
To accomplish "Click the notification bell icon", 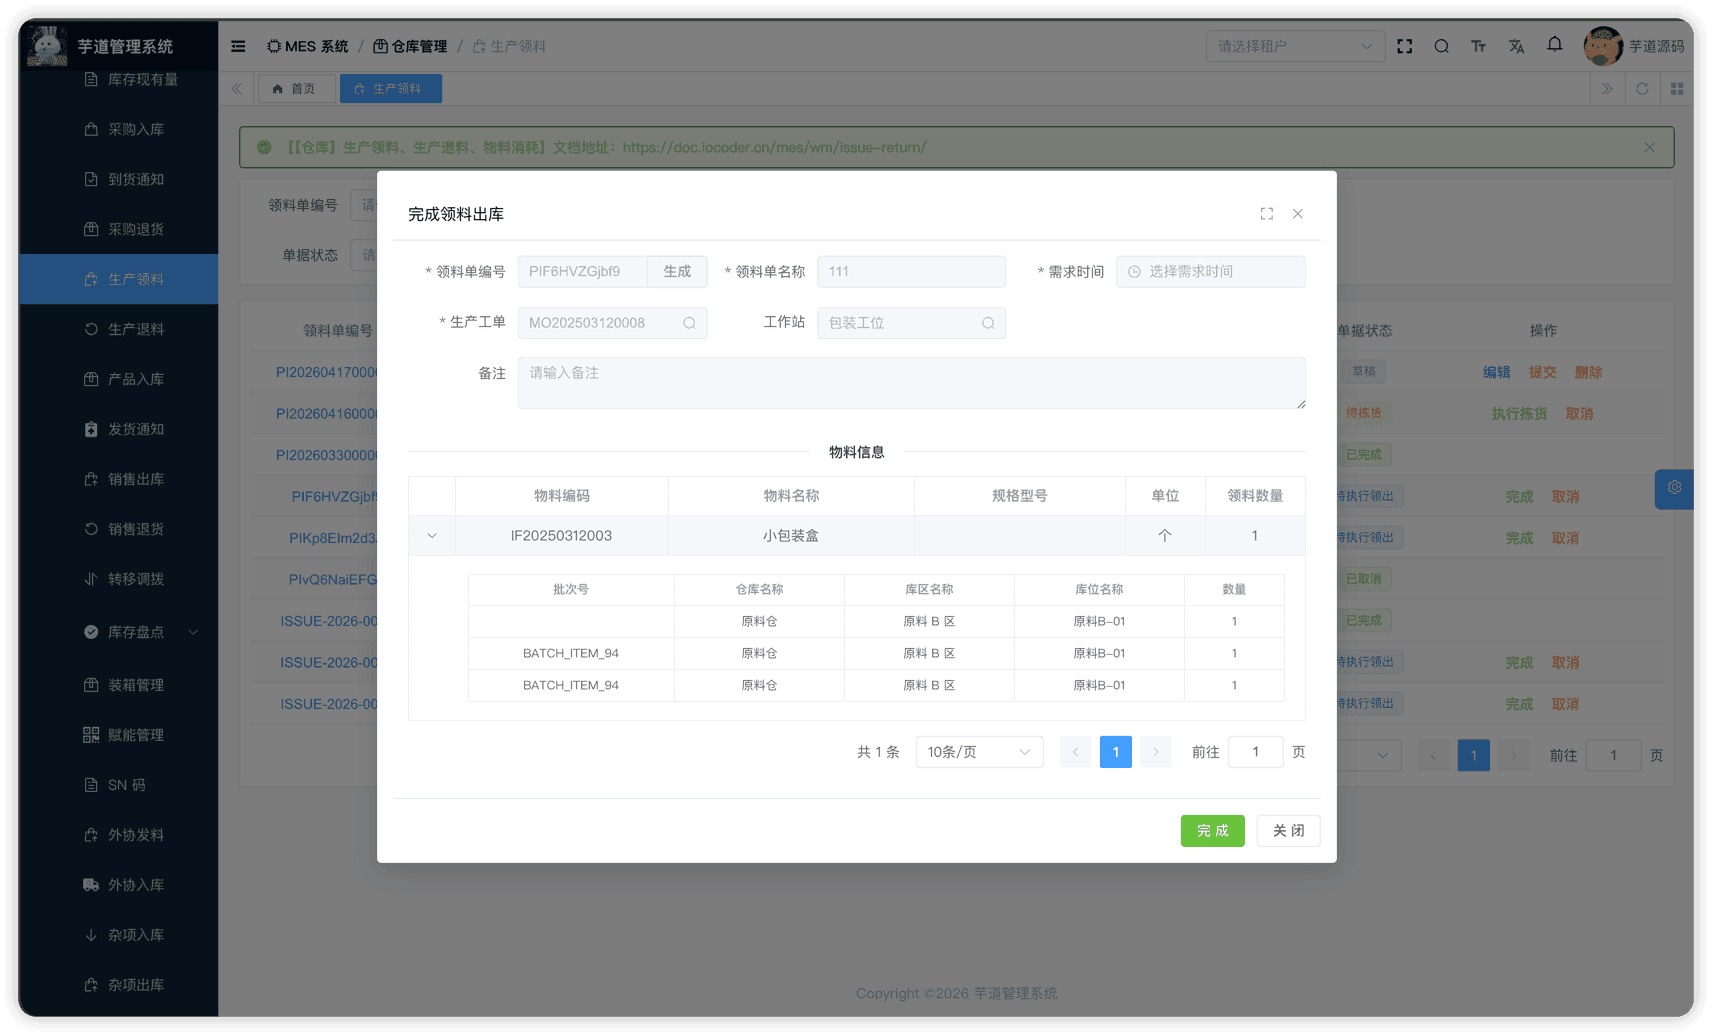I will click(x=1554, y=45).
